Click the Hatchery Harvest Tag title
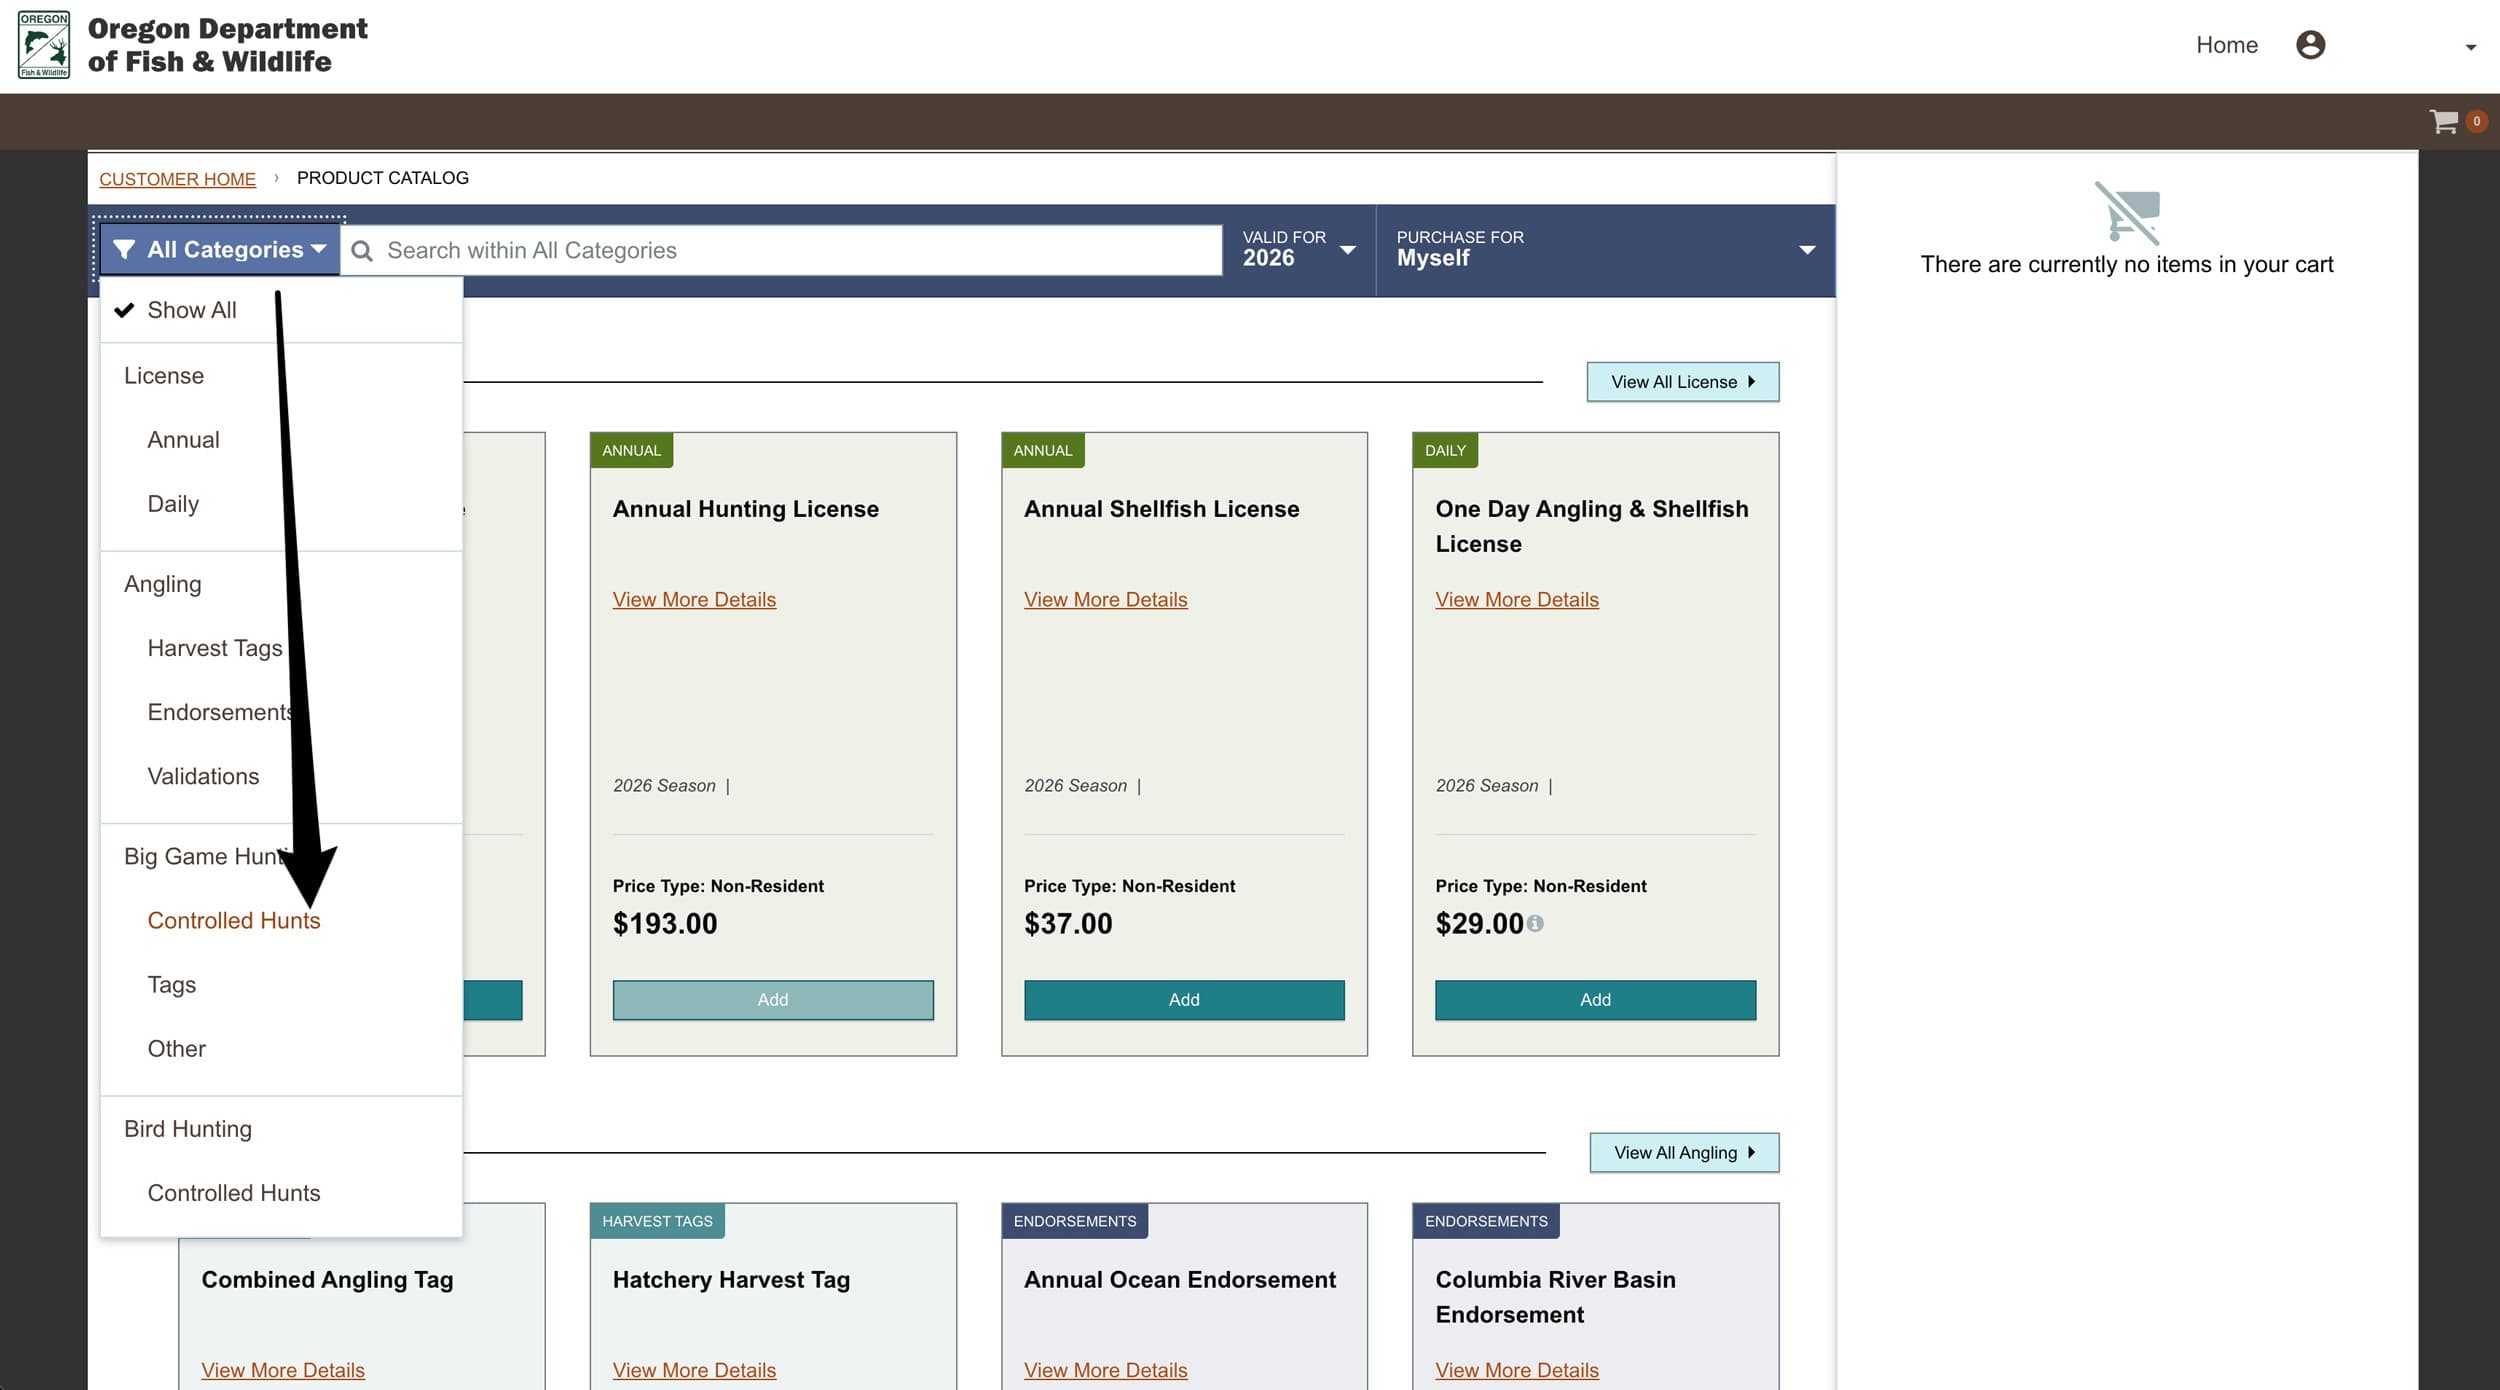 coord(731,1280)
